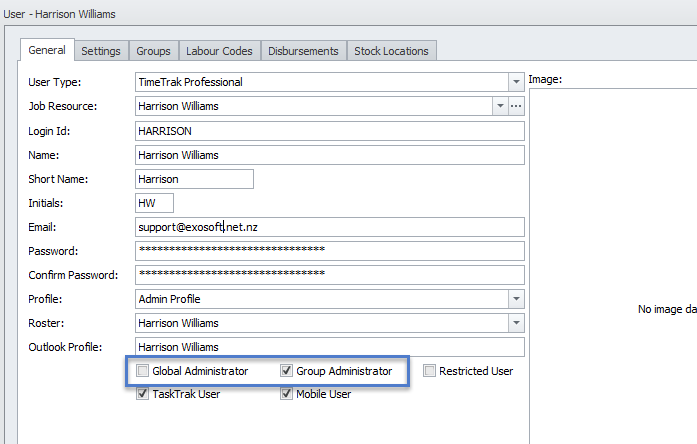Open the Stock Locations tab

(x=391, y=51)
